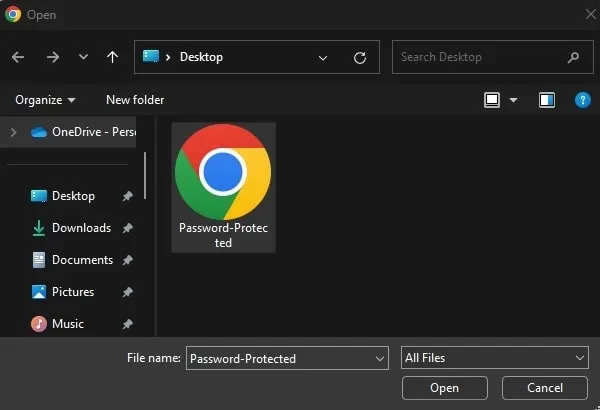Open Documents in the sidebar

tap(82, 260)
